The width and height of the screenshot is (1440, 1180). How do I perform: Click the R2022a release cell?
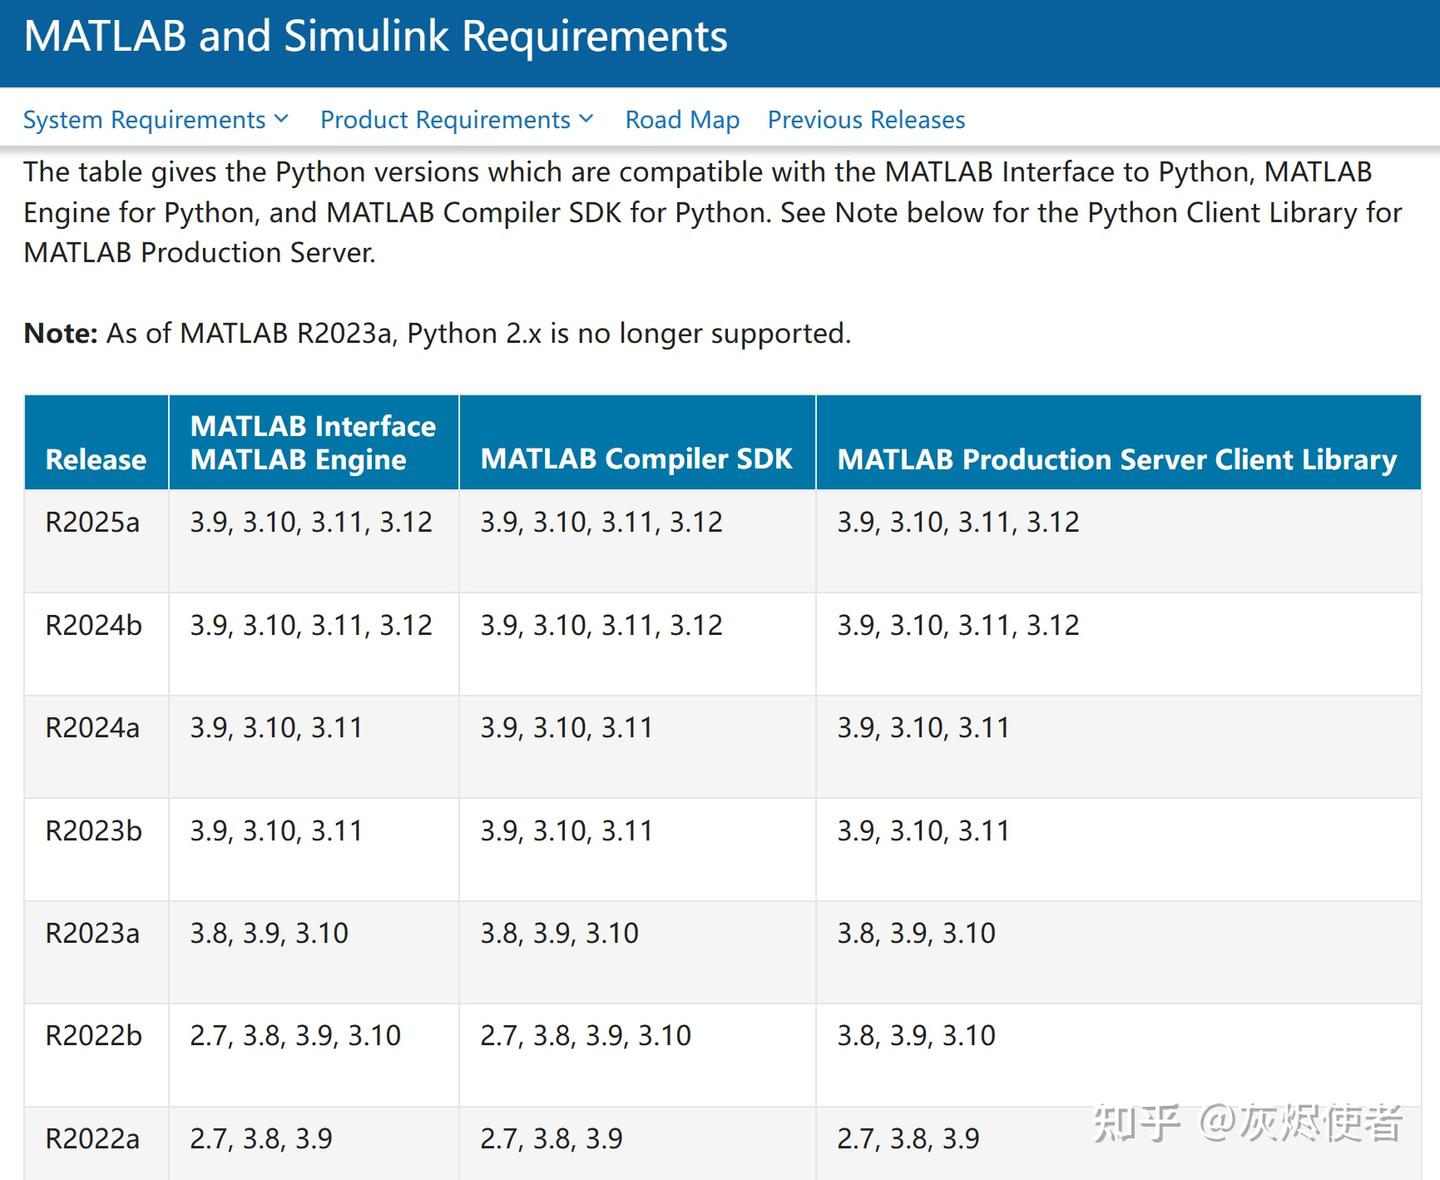click(93, 1139)
